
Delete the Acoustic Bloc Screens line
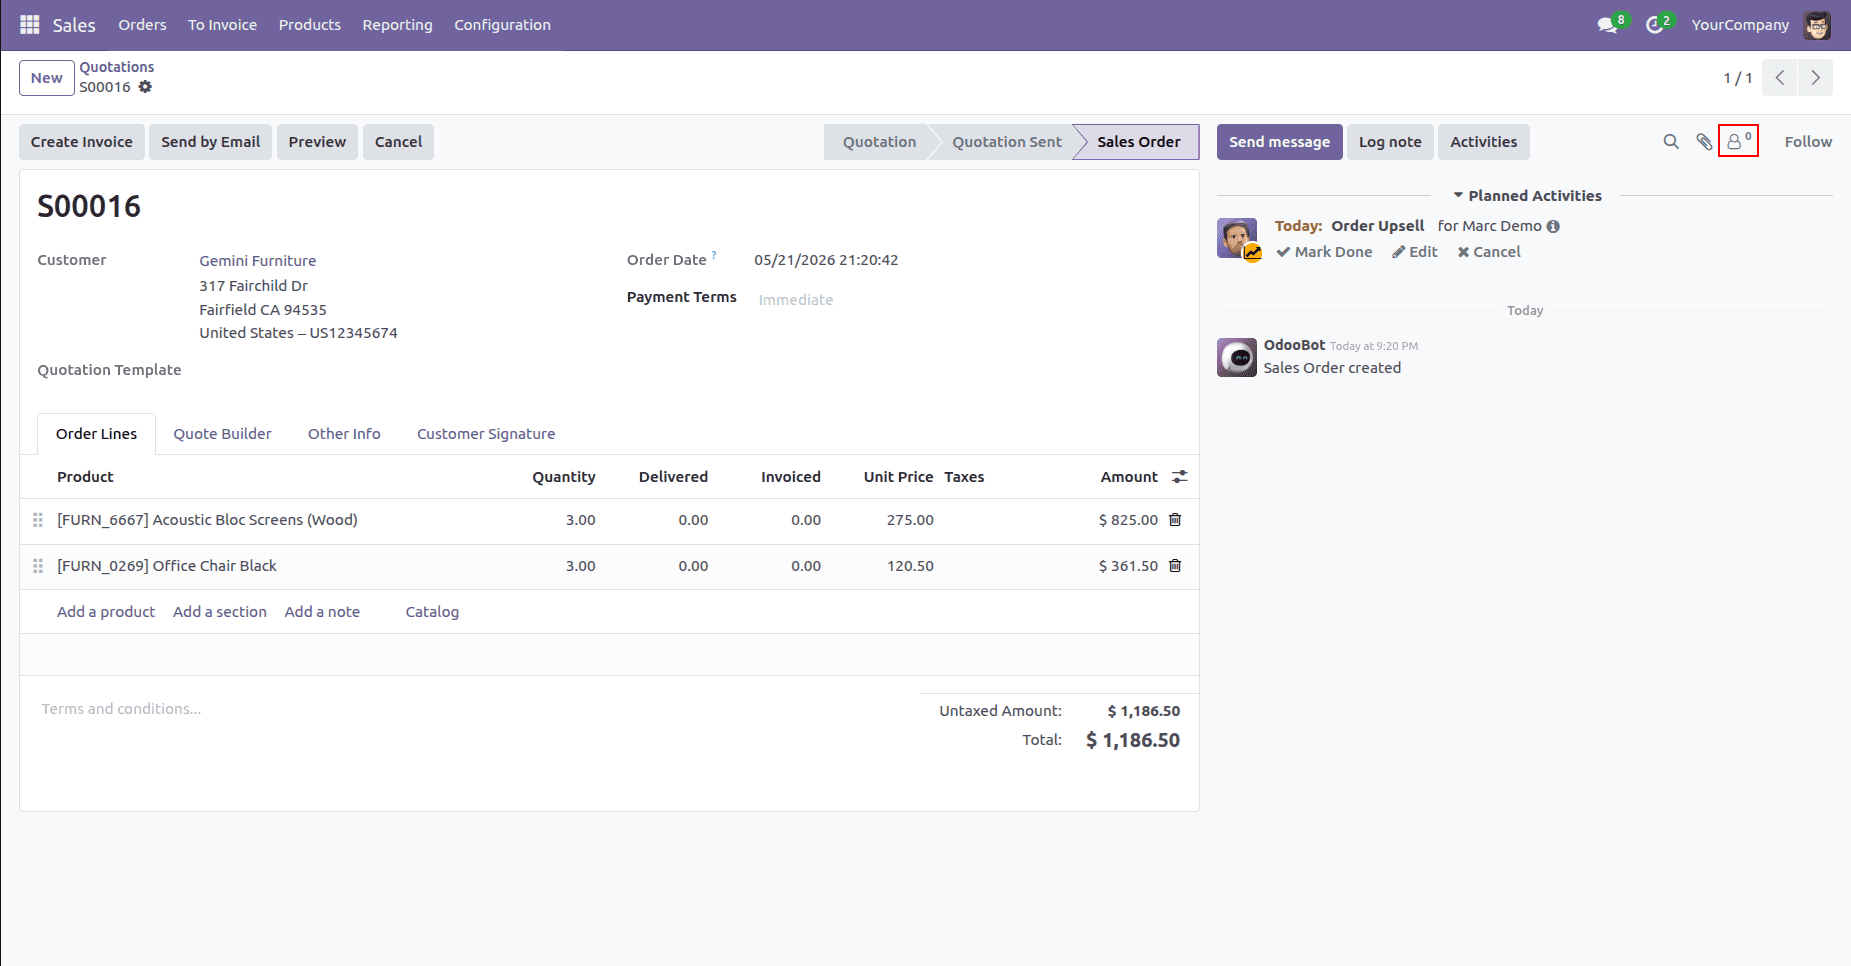coord(1175,520)
